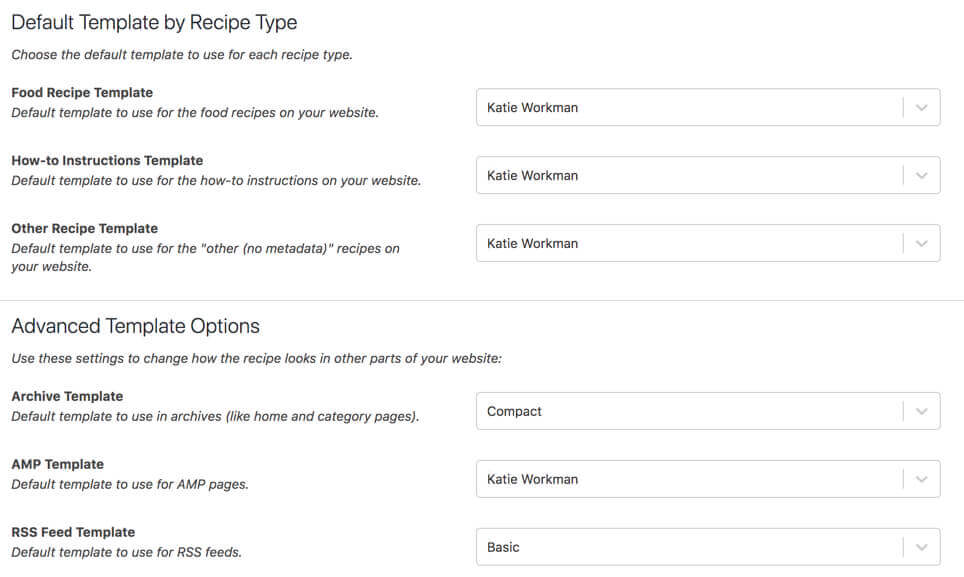Click the Other Recipe Template label

[84, 228]
